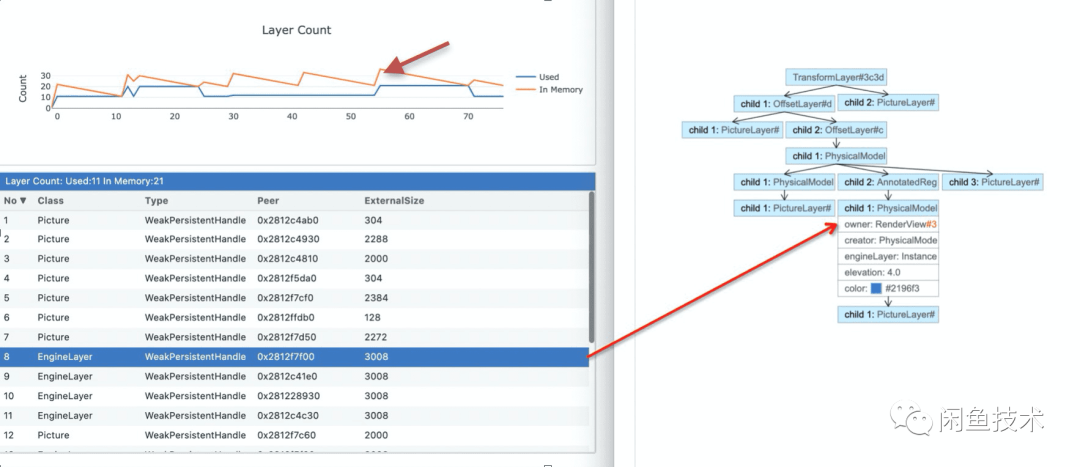
Task: Select the child 2: PictureLayer# node
Action: pos(889,103)
